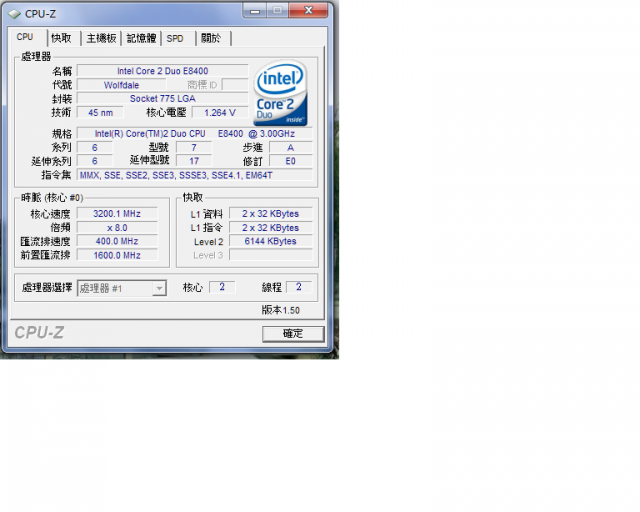Click the 版本 1.50 version text
This screenshot has width=640, height=512.
pyautogui.click(x=281, y=310)
